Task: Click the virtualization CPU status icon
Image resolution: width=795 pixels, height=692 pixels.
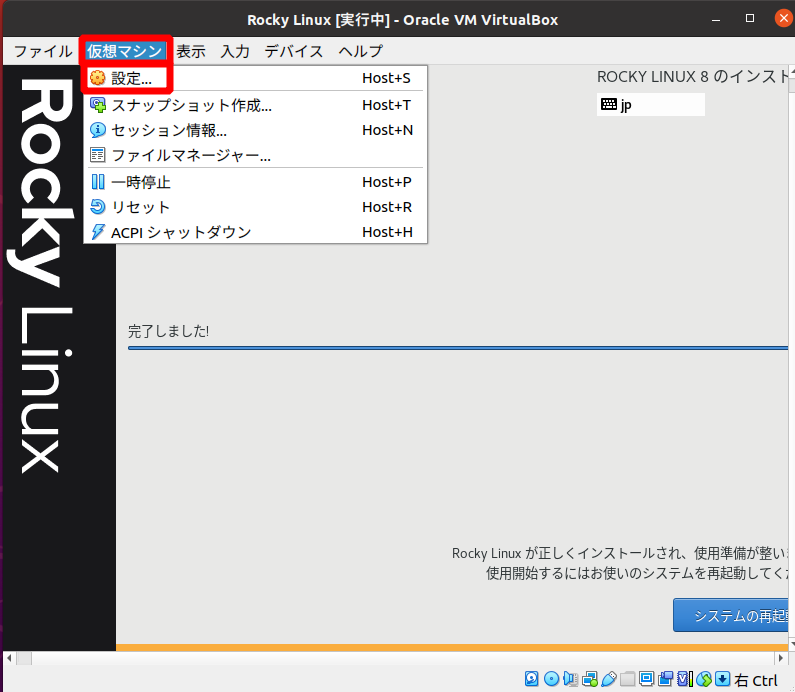Action: [685, 678]
